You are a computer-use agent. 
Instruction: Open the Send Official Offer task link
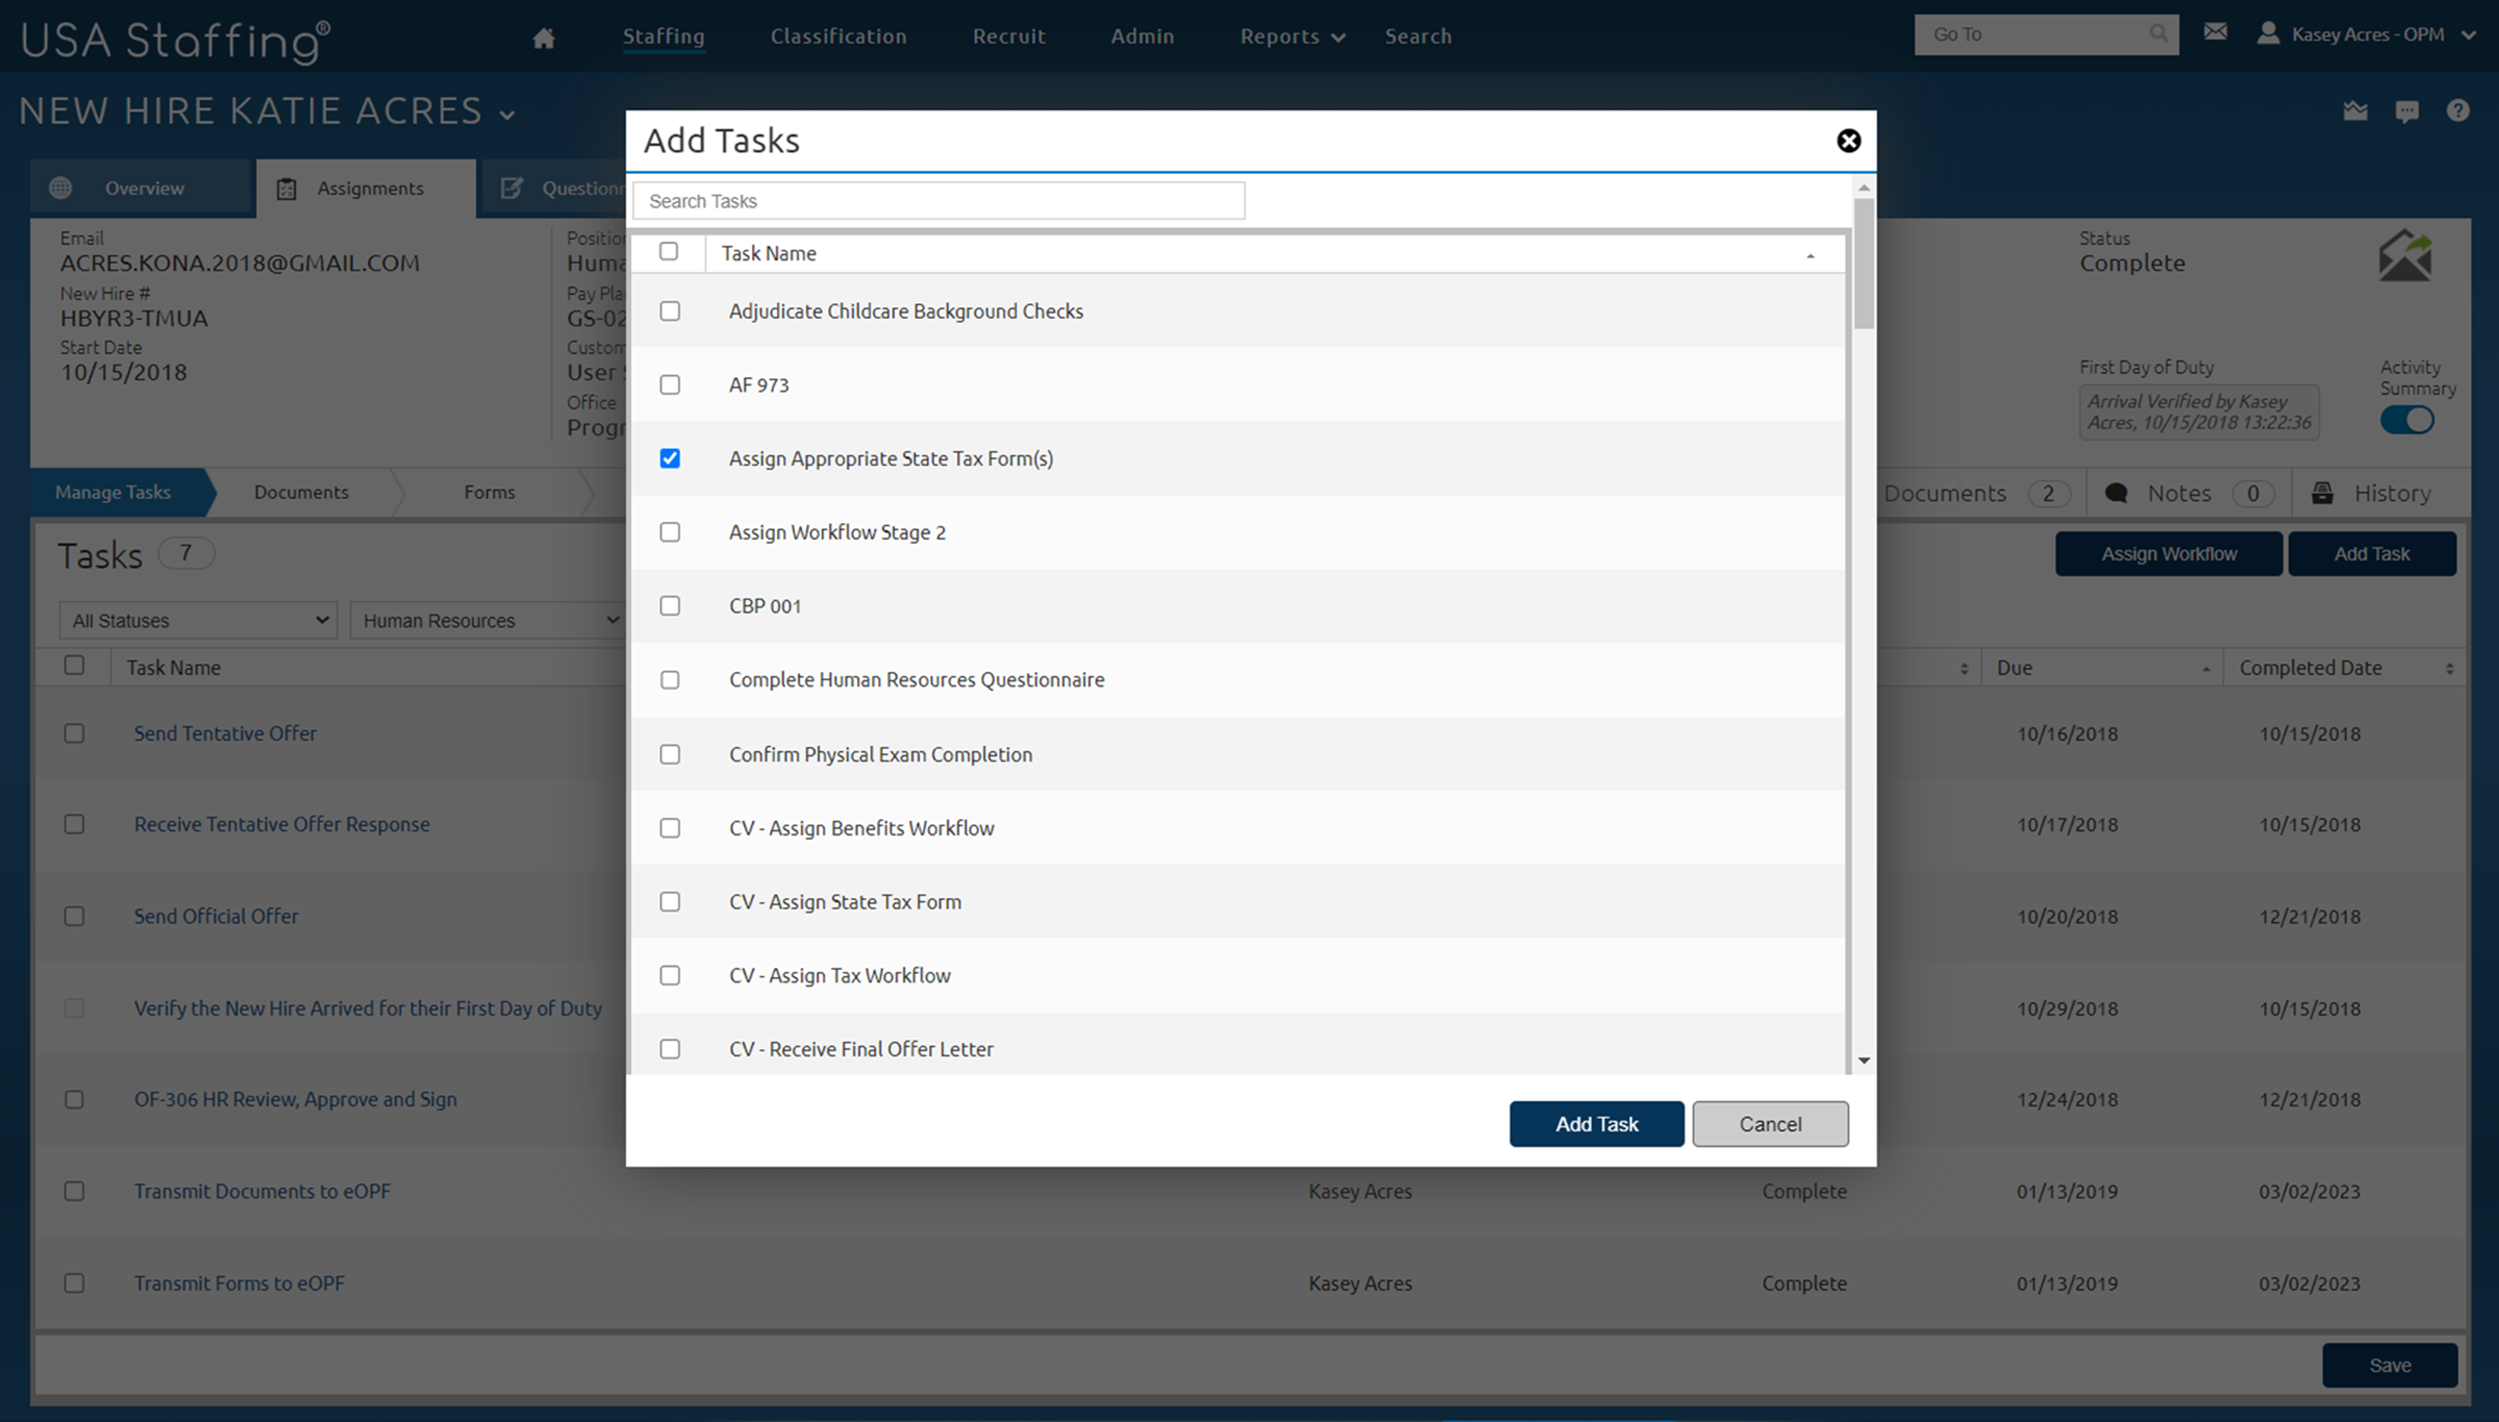(216, 916)
